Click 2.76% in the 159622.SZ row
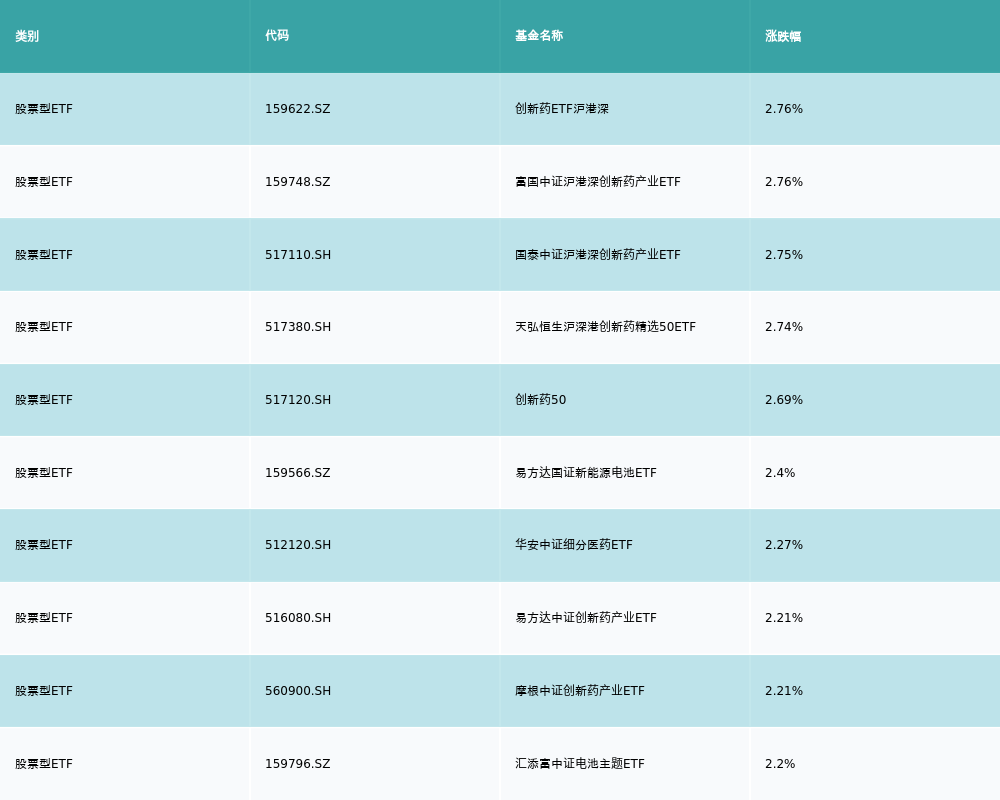The width and height of the screenshot is (1000, 800). pyautogui.click(x=784, y=109)
